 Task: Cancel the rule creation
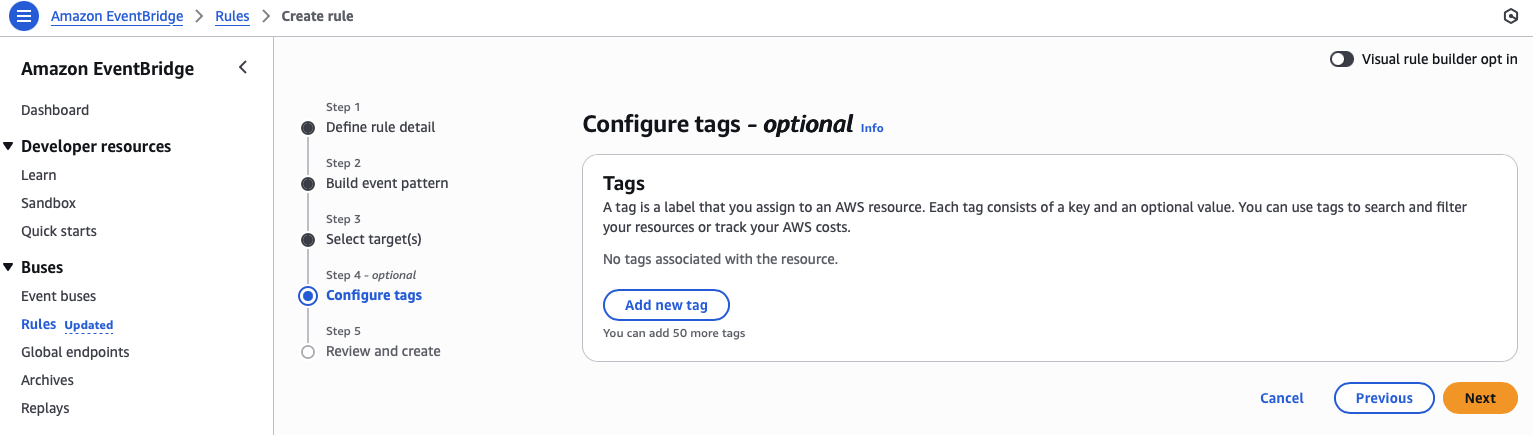(1281, 398)
